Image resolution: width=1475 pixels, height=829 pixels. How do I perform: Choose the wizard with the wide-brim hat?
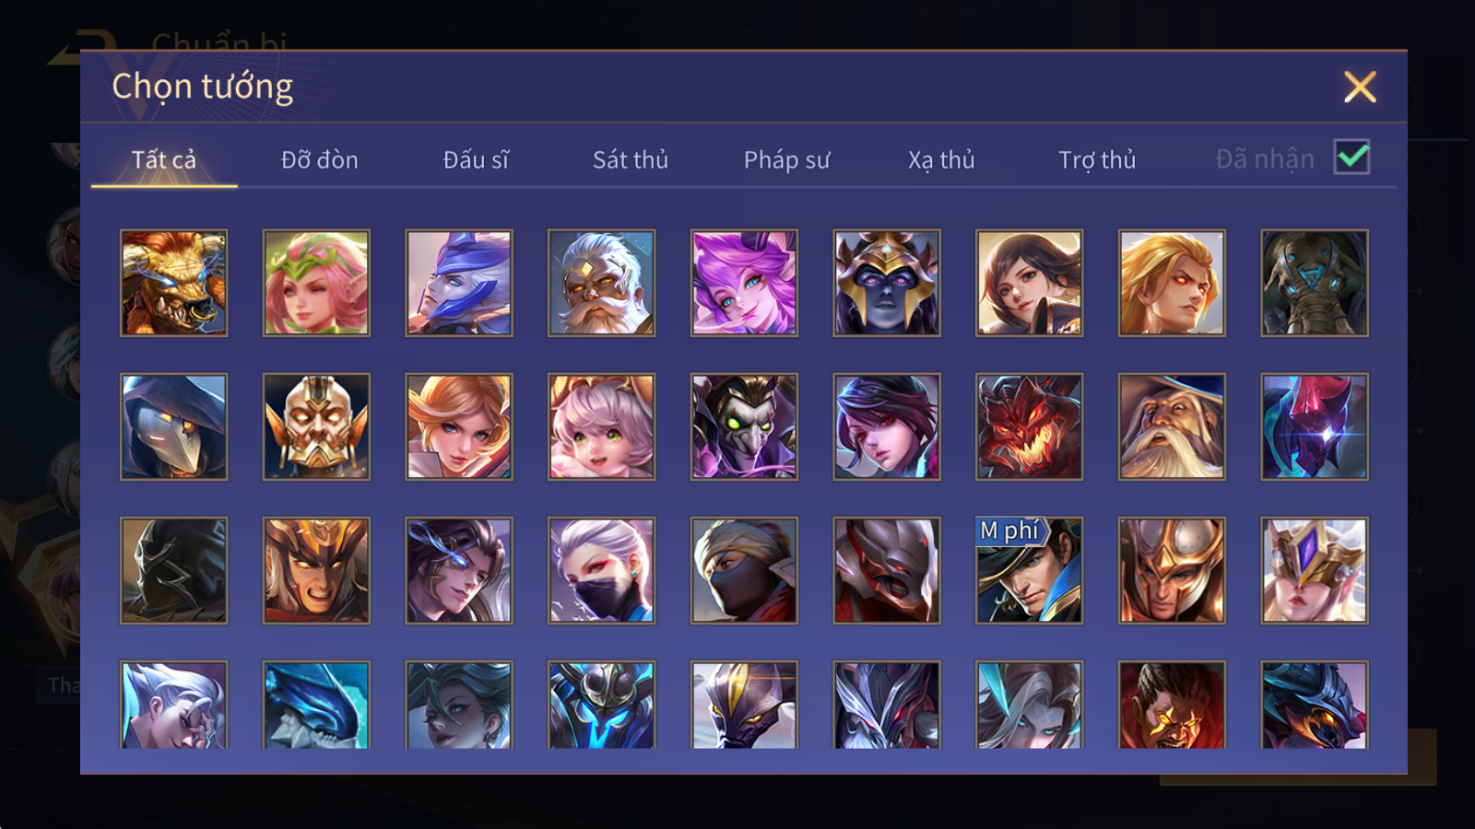1171,427
